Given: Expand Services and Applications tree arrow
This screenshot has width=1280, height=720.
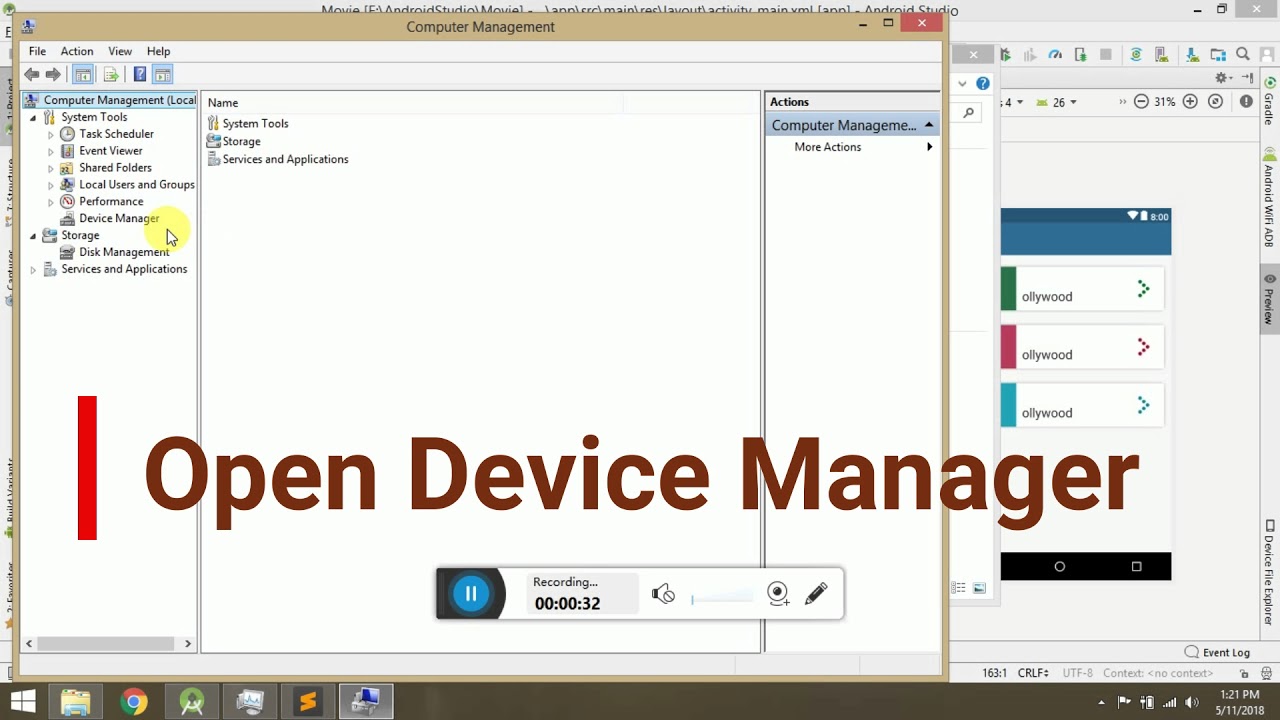Looking at the screenshot, I should [x=33, y=270].
